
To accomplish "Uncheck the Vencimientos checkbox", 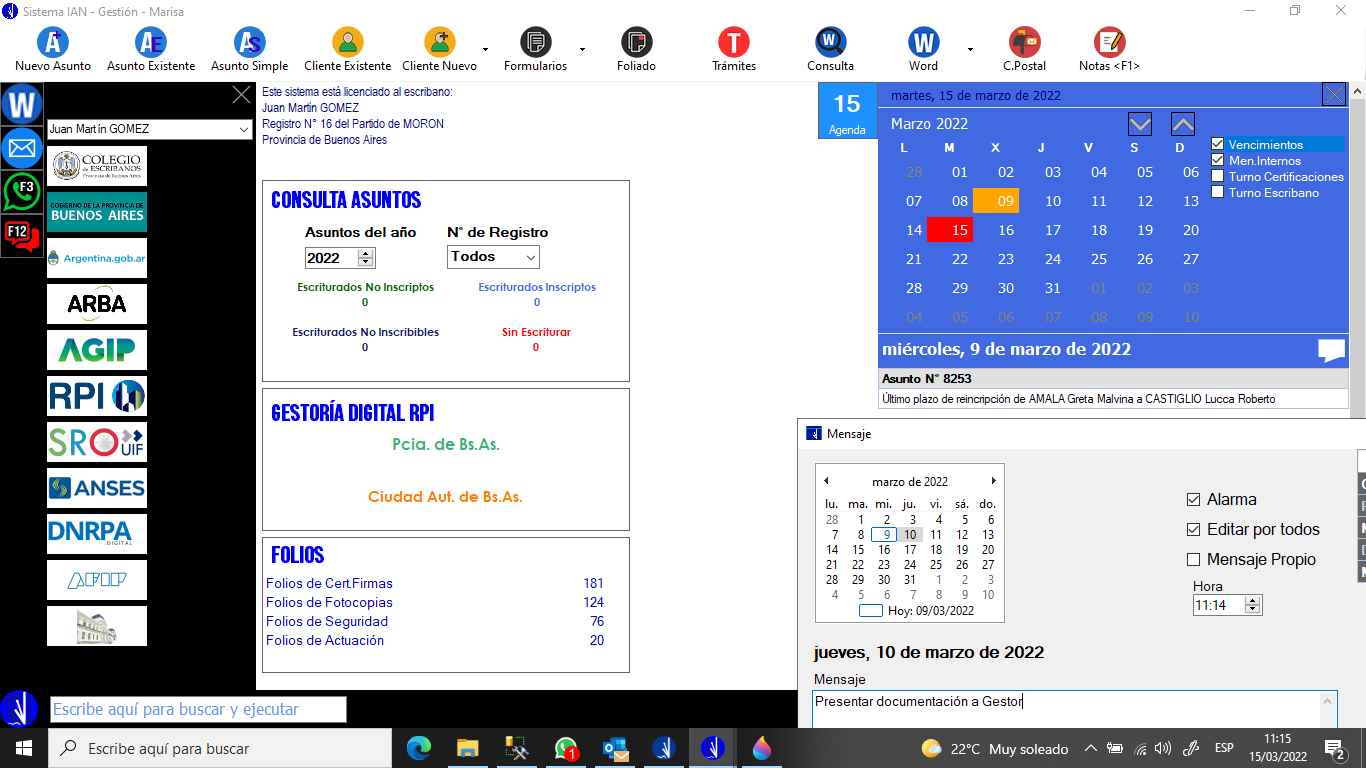I will coord(1218,145).
